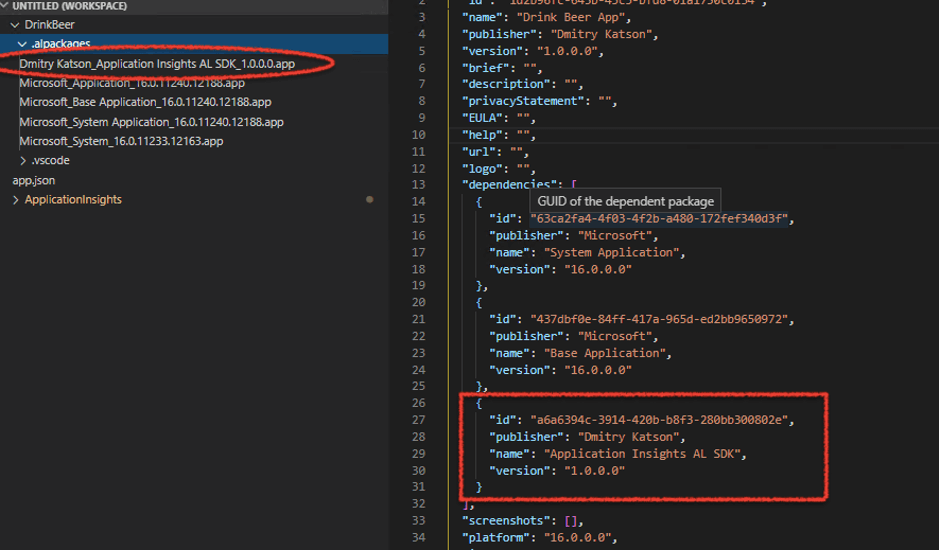The width and height of the screenshot is (939, 550).
Task: Select Microsoft_System Application_16.0.11240.12188.app
Action: [152, 122]
